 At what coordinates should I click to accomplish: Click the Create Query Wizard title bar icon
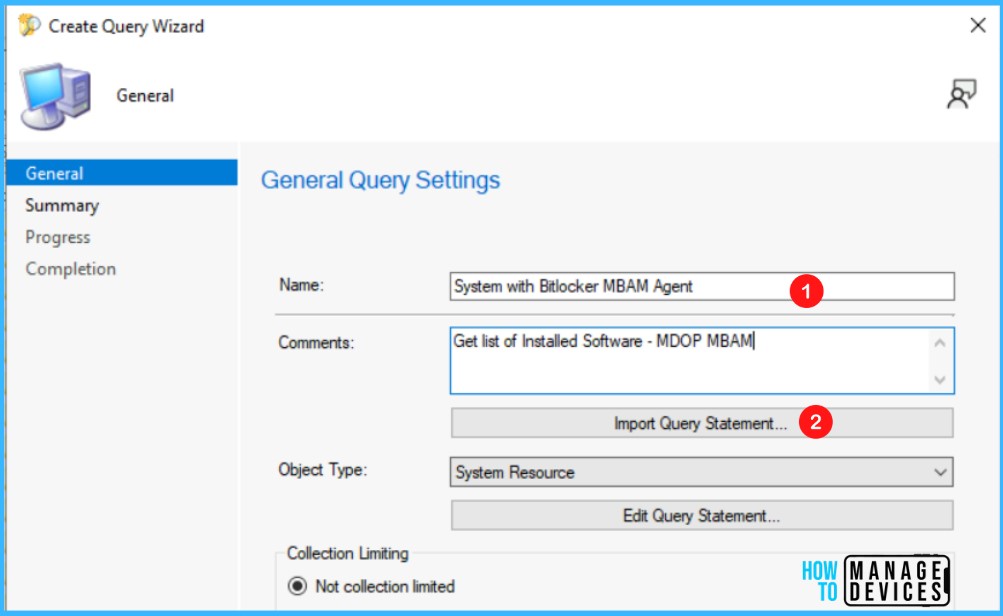click(x=29, y=26)
